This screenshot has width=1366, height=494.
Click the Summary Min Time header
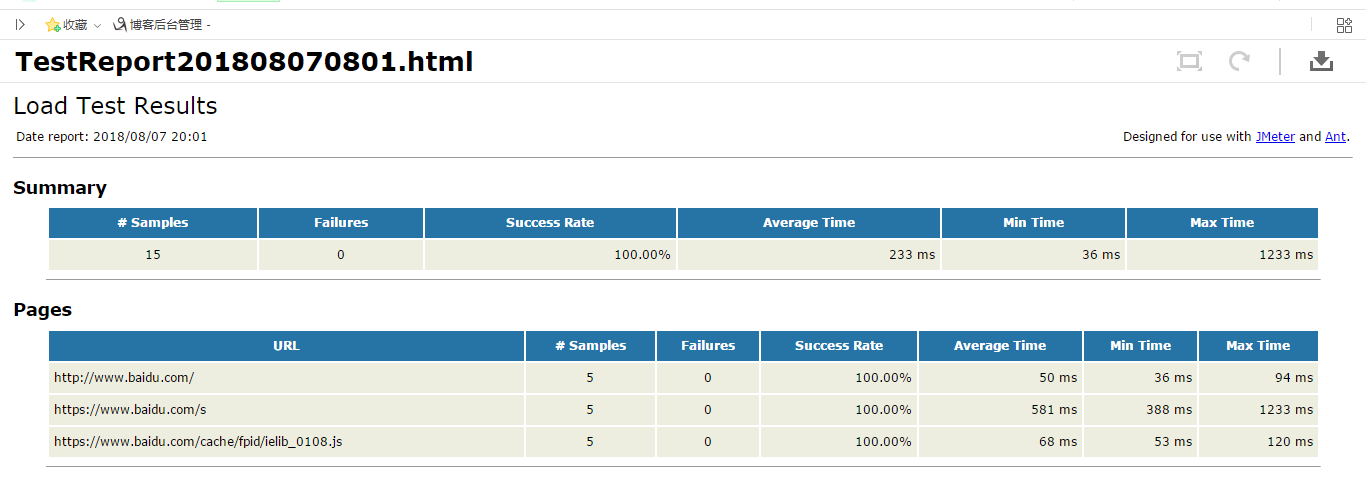point(1034,223)
